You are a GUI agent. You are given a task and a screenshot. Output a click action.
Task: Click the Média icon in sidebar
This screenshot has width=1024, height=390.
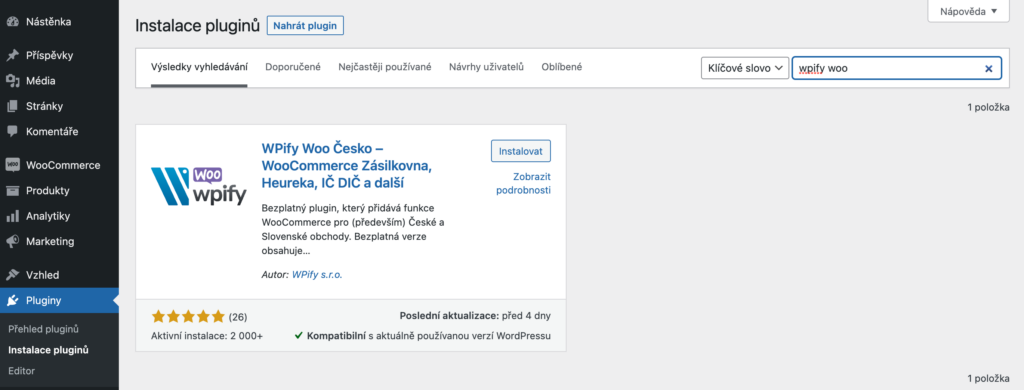(12, 81)
